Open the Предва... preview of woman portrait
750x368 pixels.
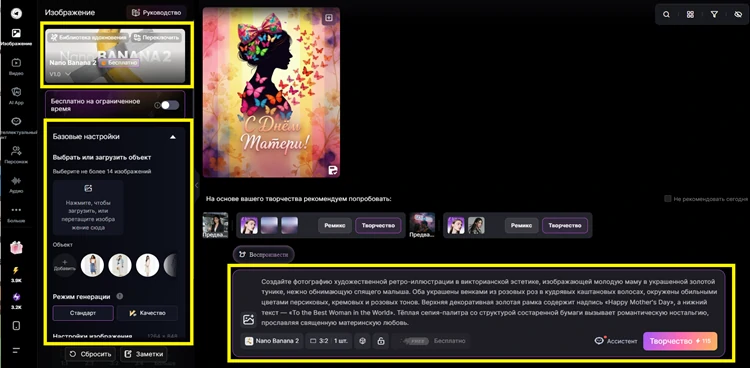pos(215,225)
